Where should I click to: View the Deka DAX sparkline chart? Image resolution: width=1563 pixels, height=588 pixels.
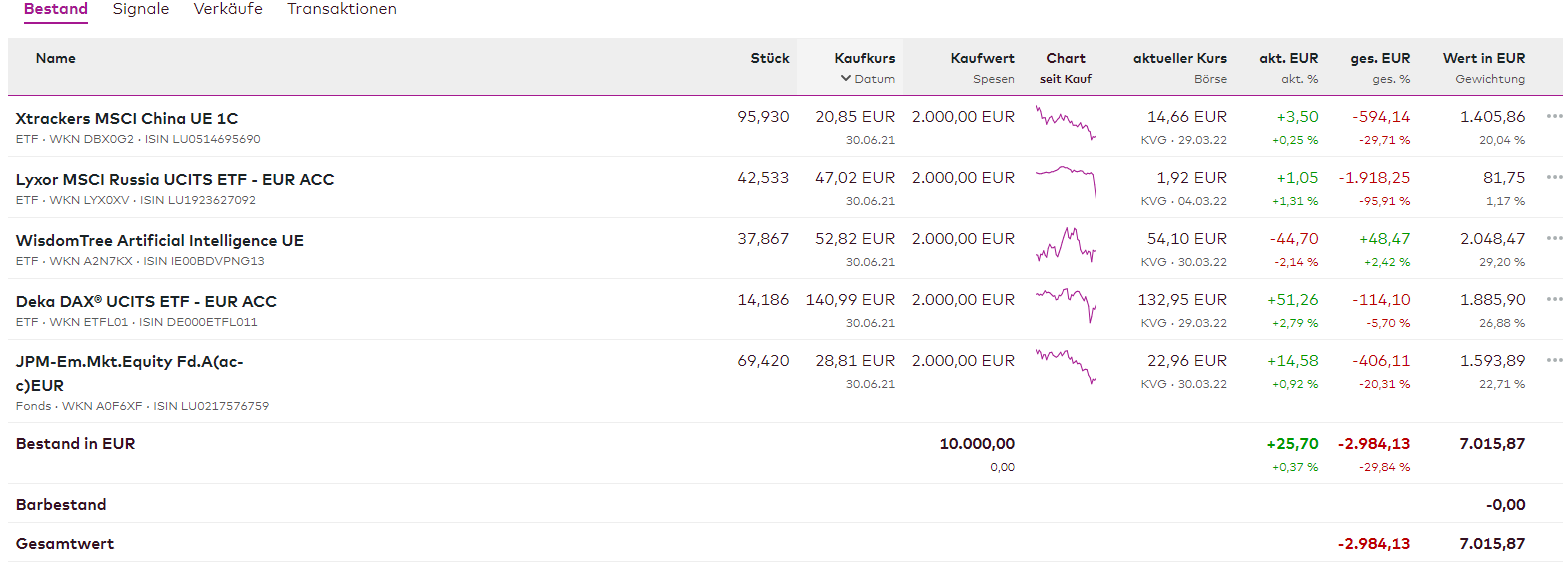coord(1066,303)
